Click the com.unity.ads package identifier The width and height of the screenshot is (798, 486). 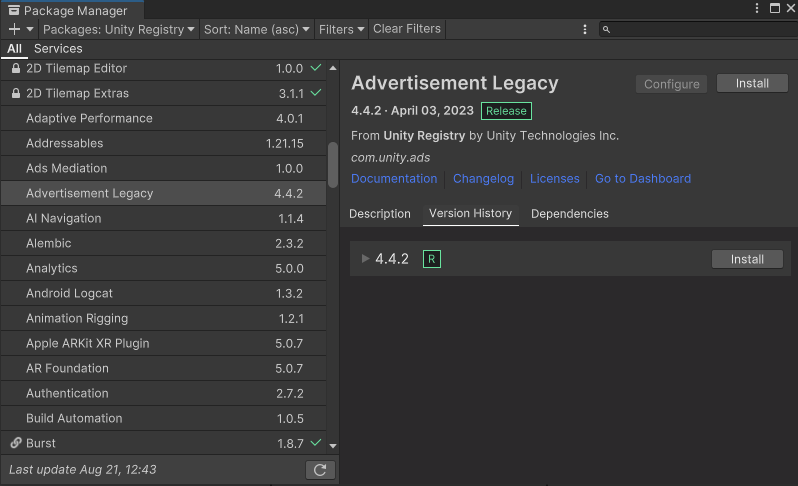pos(390,158)
